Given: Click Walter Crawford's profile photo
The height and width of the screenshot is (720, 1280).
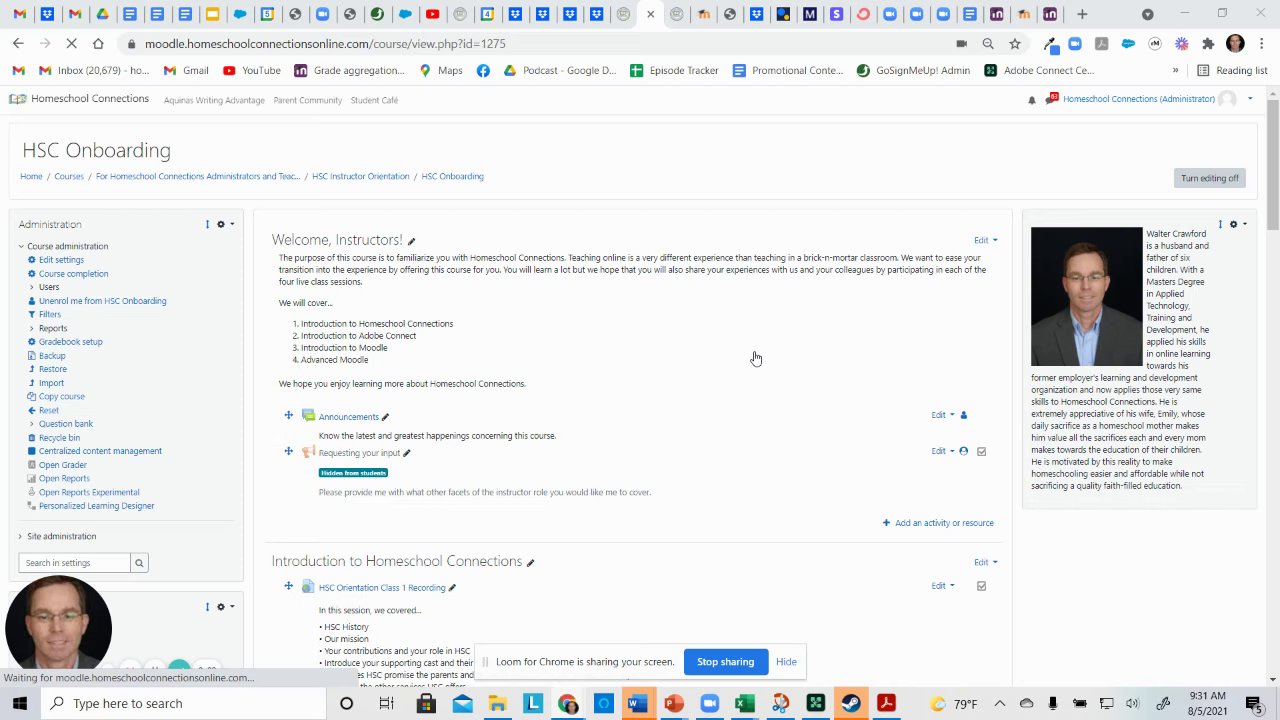Looking at the screenshot, I should point(1086,297).
